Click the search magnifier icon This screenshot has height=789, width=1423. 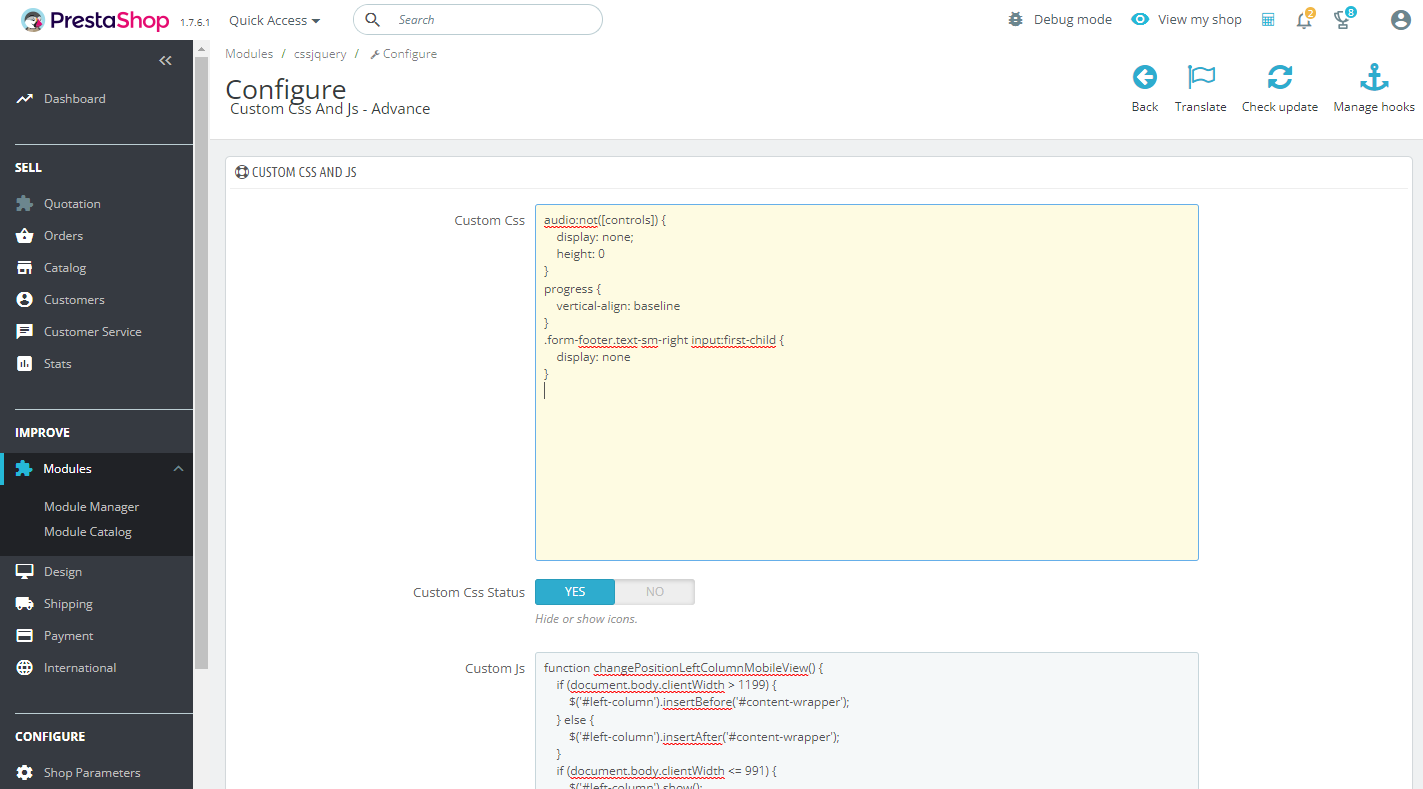(373, 20)
